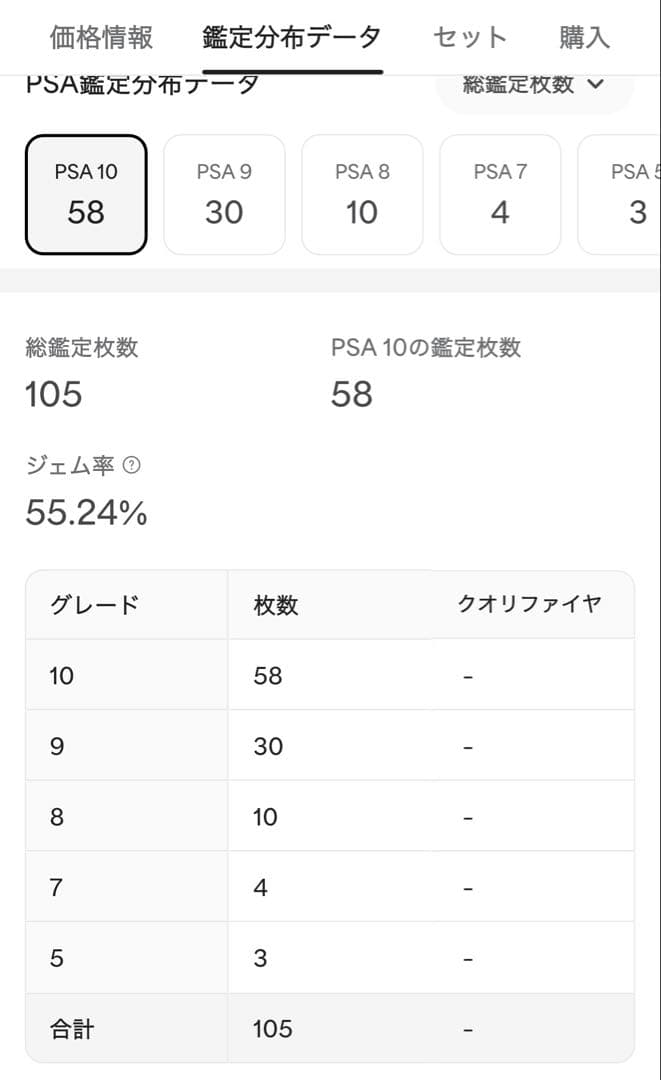
Task: Select the PSA 7 grade card
Action: pyautogui.click(x=500, y=193)
